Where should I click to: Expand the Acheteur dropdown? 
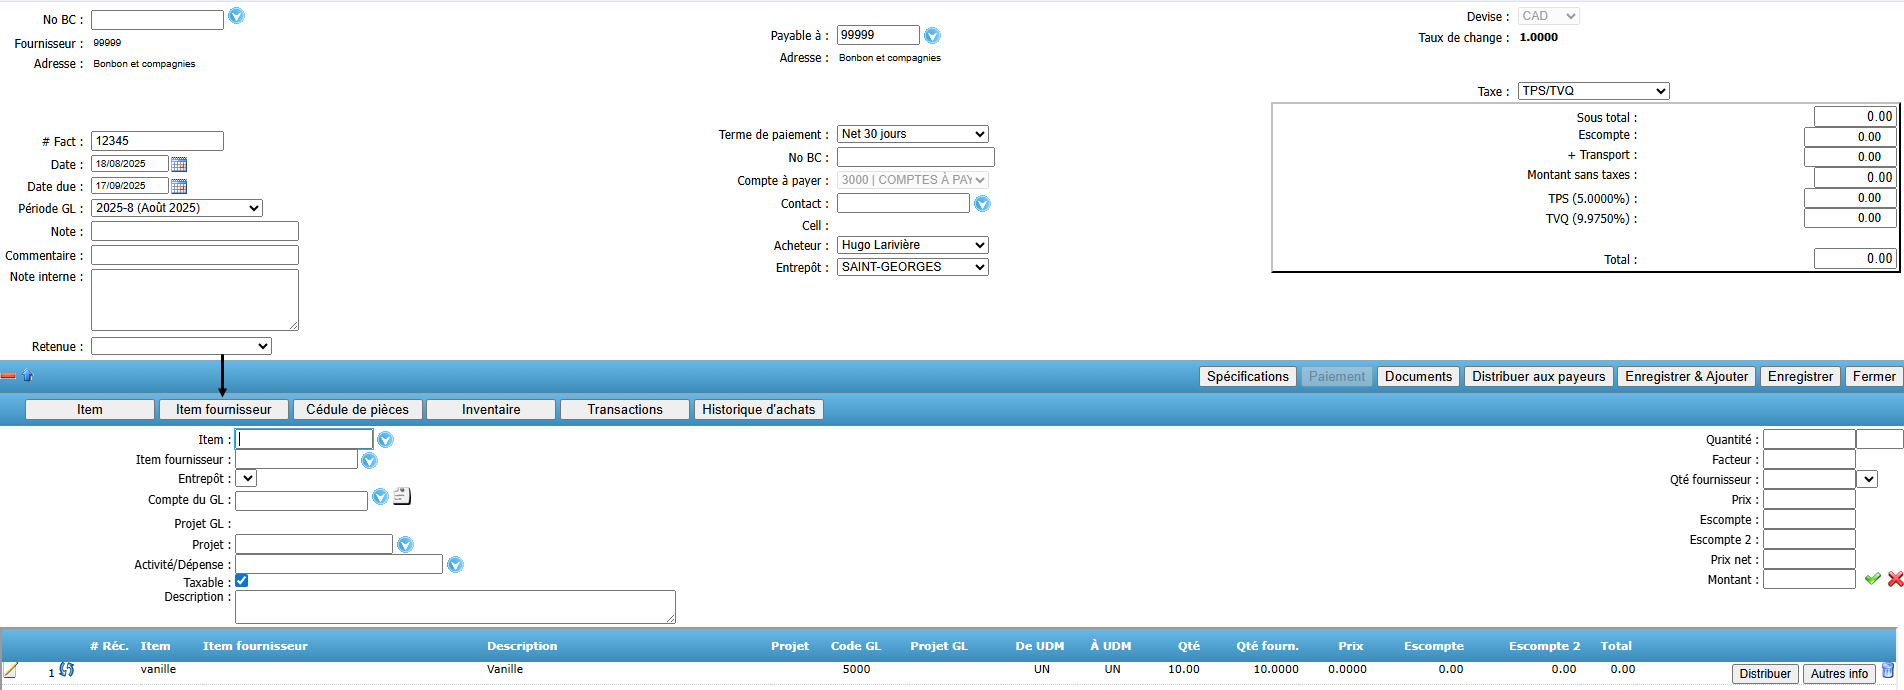click(x=912, y=245)
